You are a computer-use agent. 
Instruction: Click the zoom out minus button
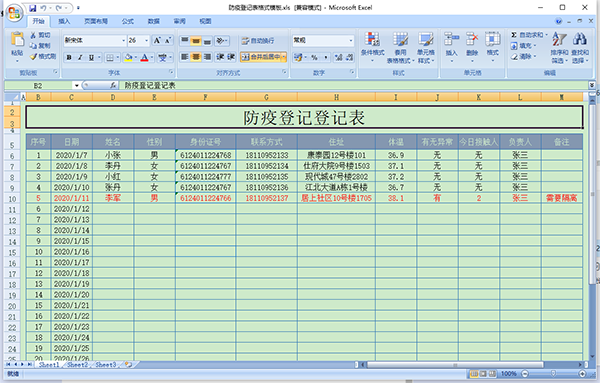tap(525, 373)
